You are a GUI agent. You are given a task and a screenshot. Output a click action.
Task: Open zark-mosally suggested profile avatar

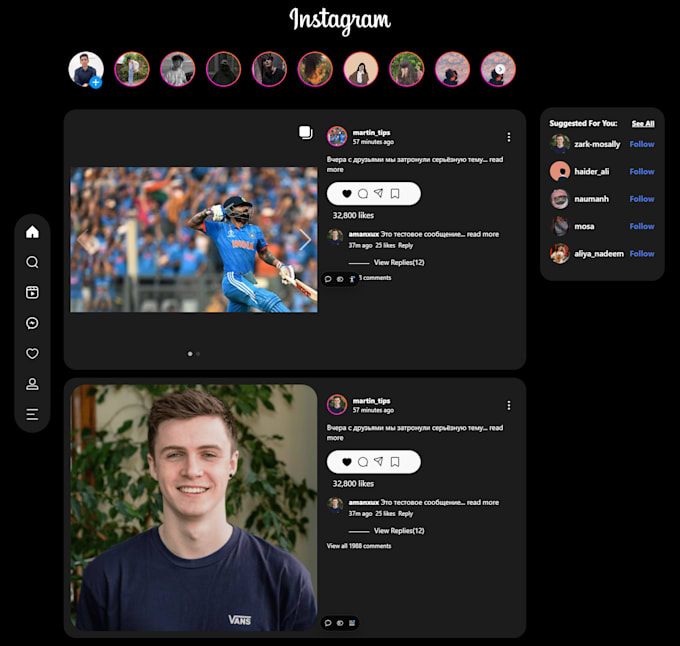click(x=560, y=144)
